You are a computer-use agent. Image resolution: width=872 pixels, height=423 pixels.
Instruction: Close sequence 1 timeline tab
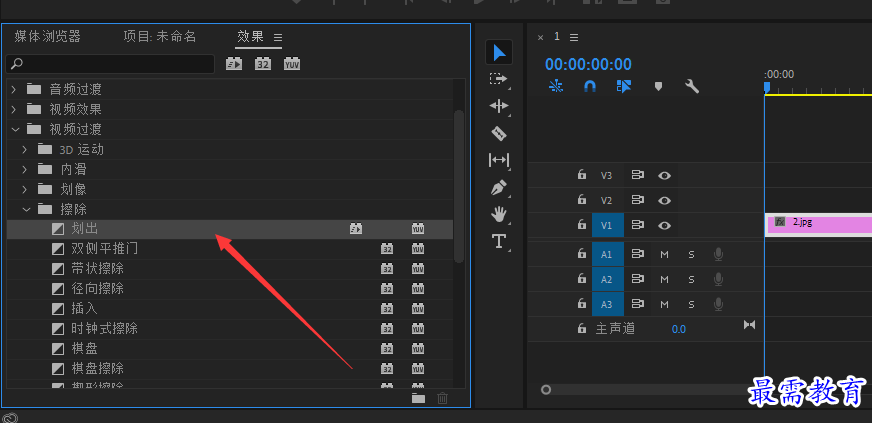click(540, 37)
